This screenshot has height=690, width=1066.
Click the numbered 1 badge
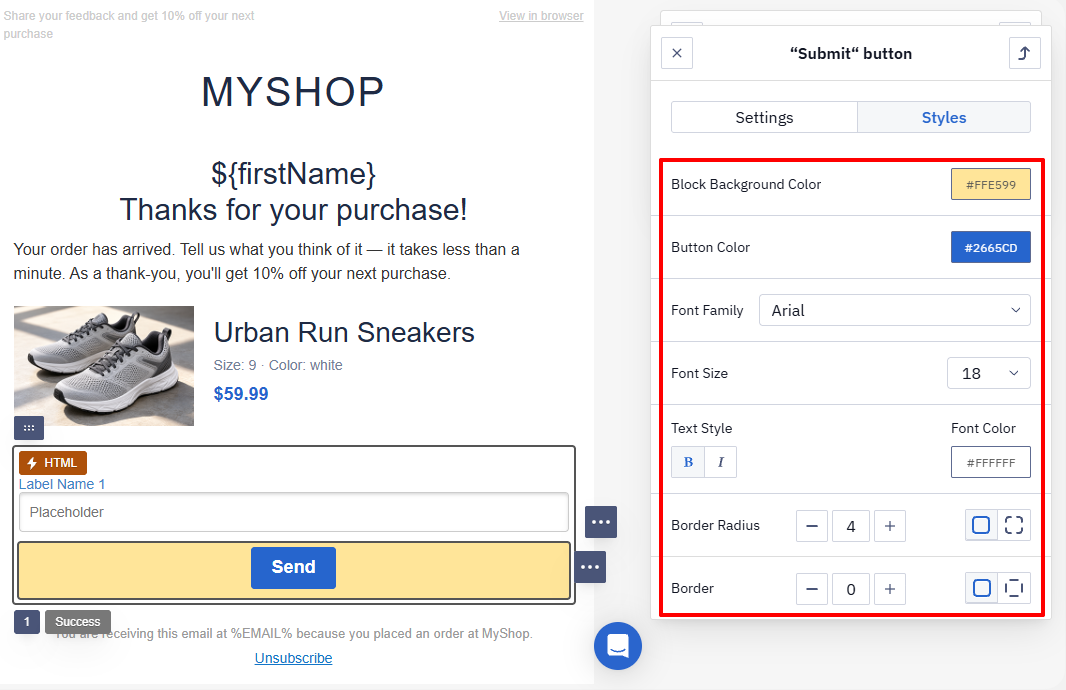27,621
